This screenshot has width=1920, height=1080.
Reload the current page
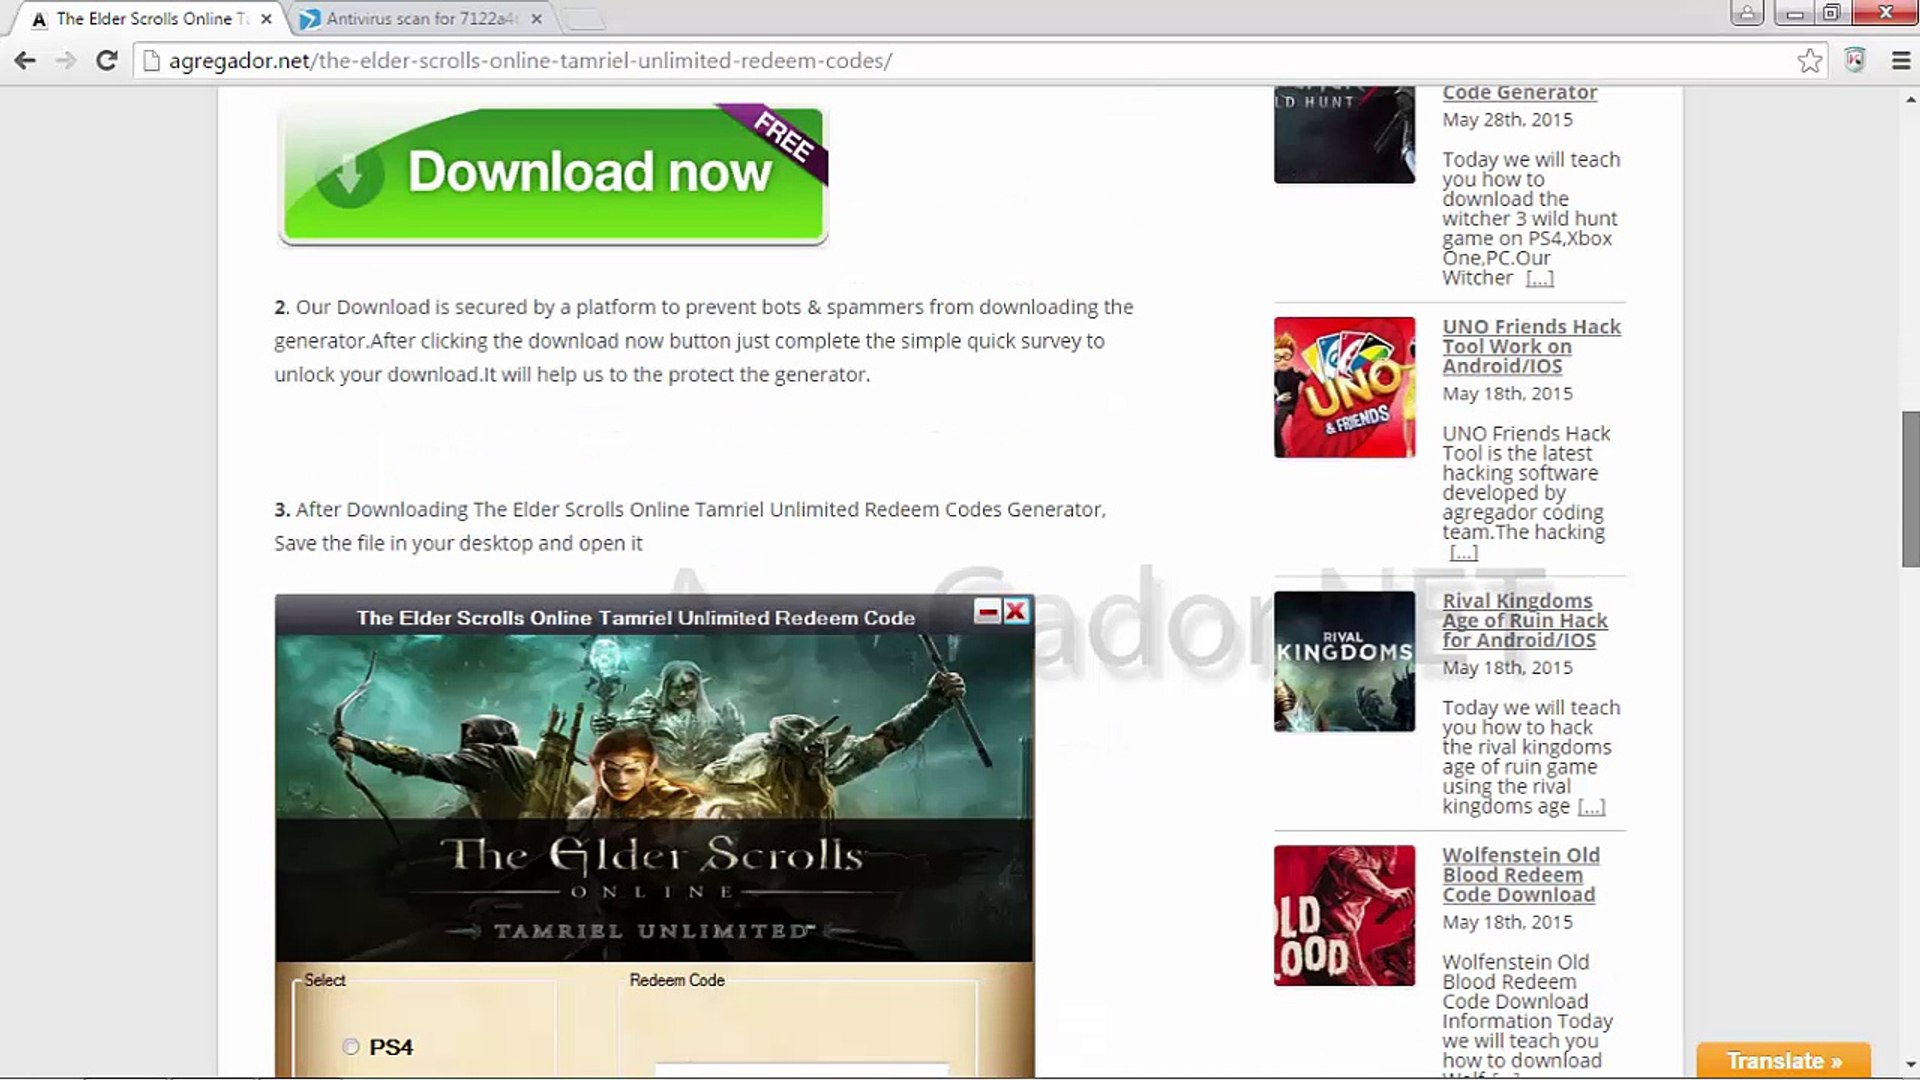click(106, 61)
